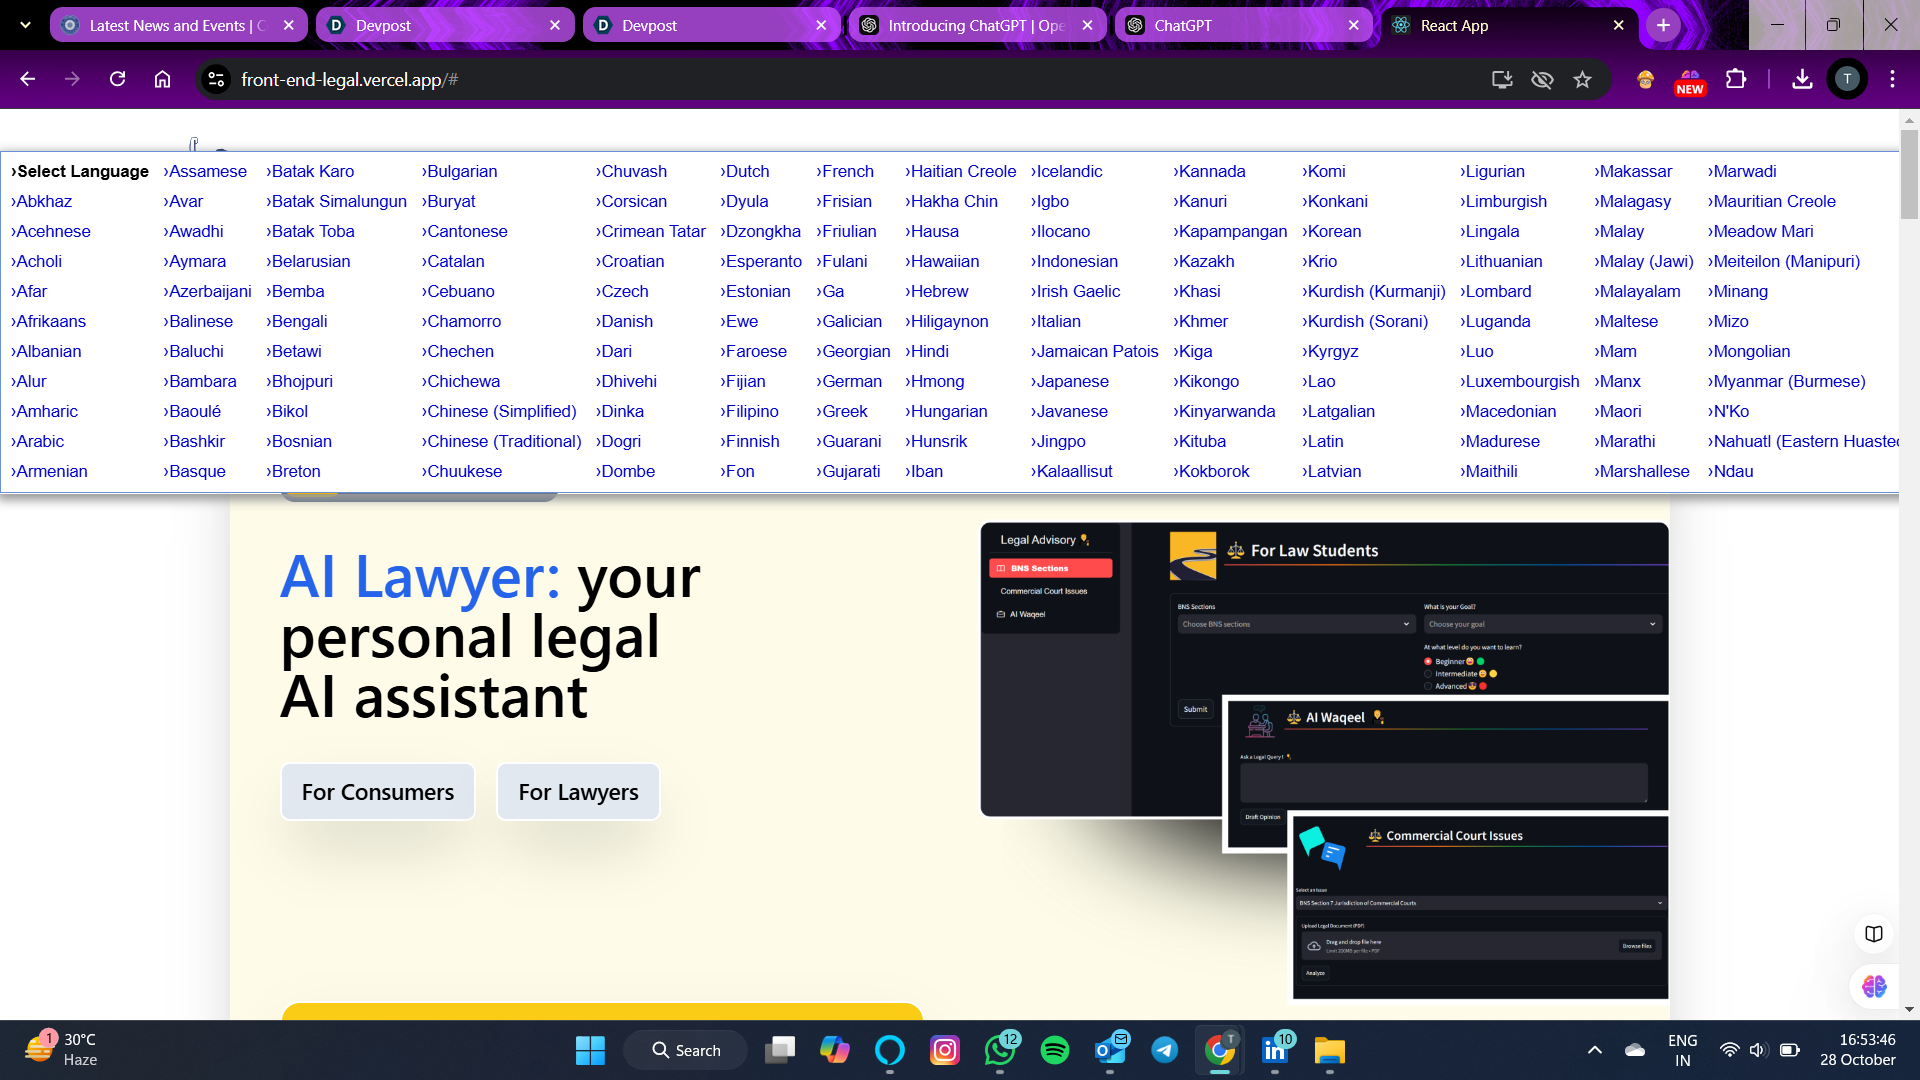Open Spotify from the taskbar
This screenshot has height=1080, width=1920.
(1054, 1050)
